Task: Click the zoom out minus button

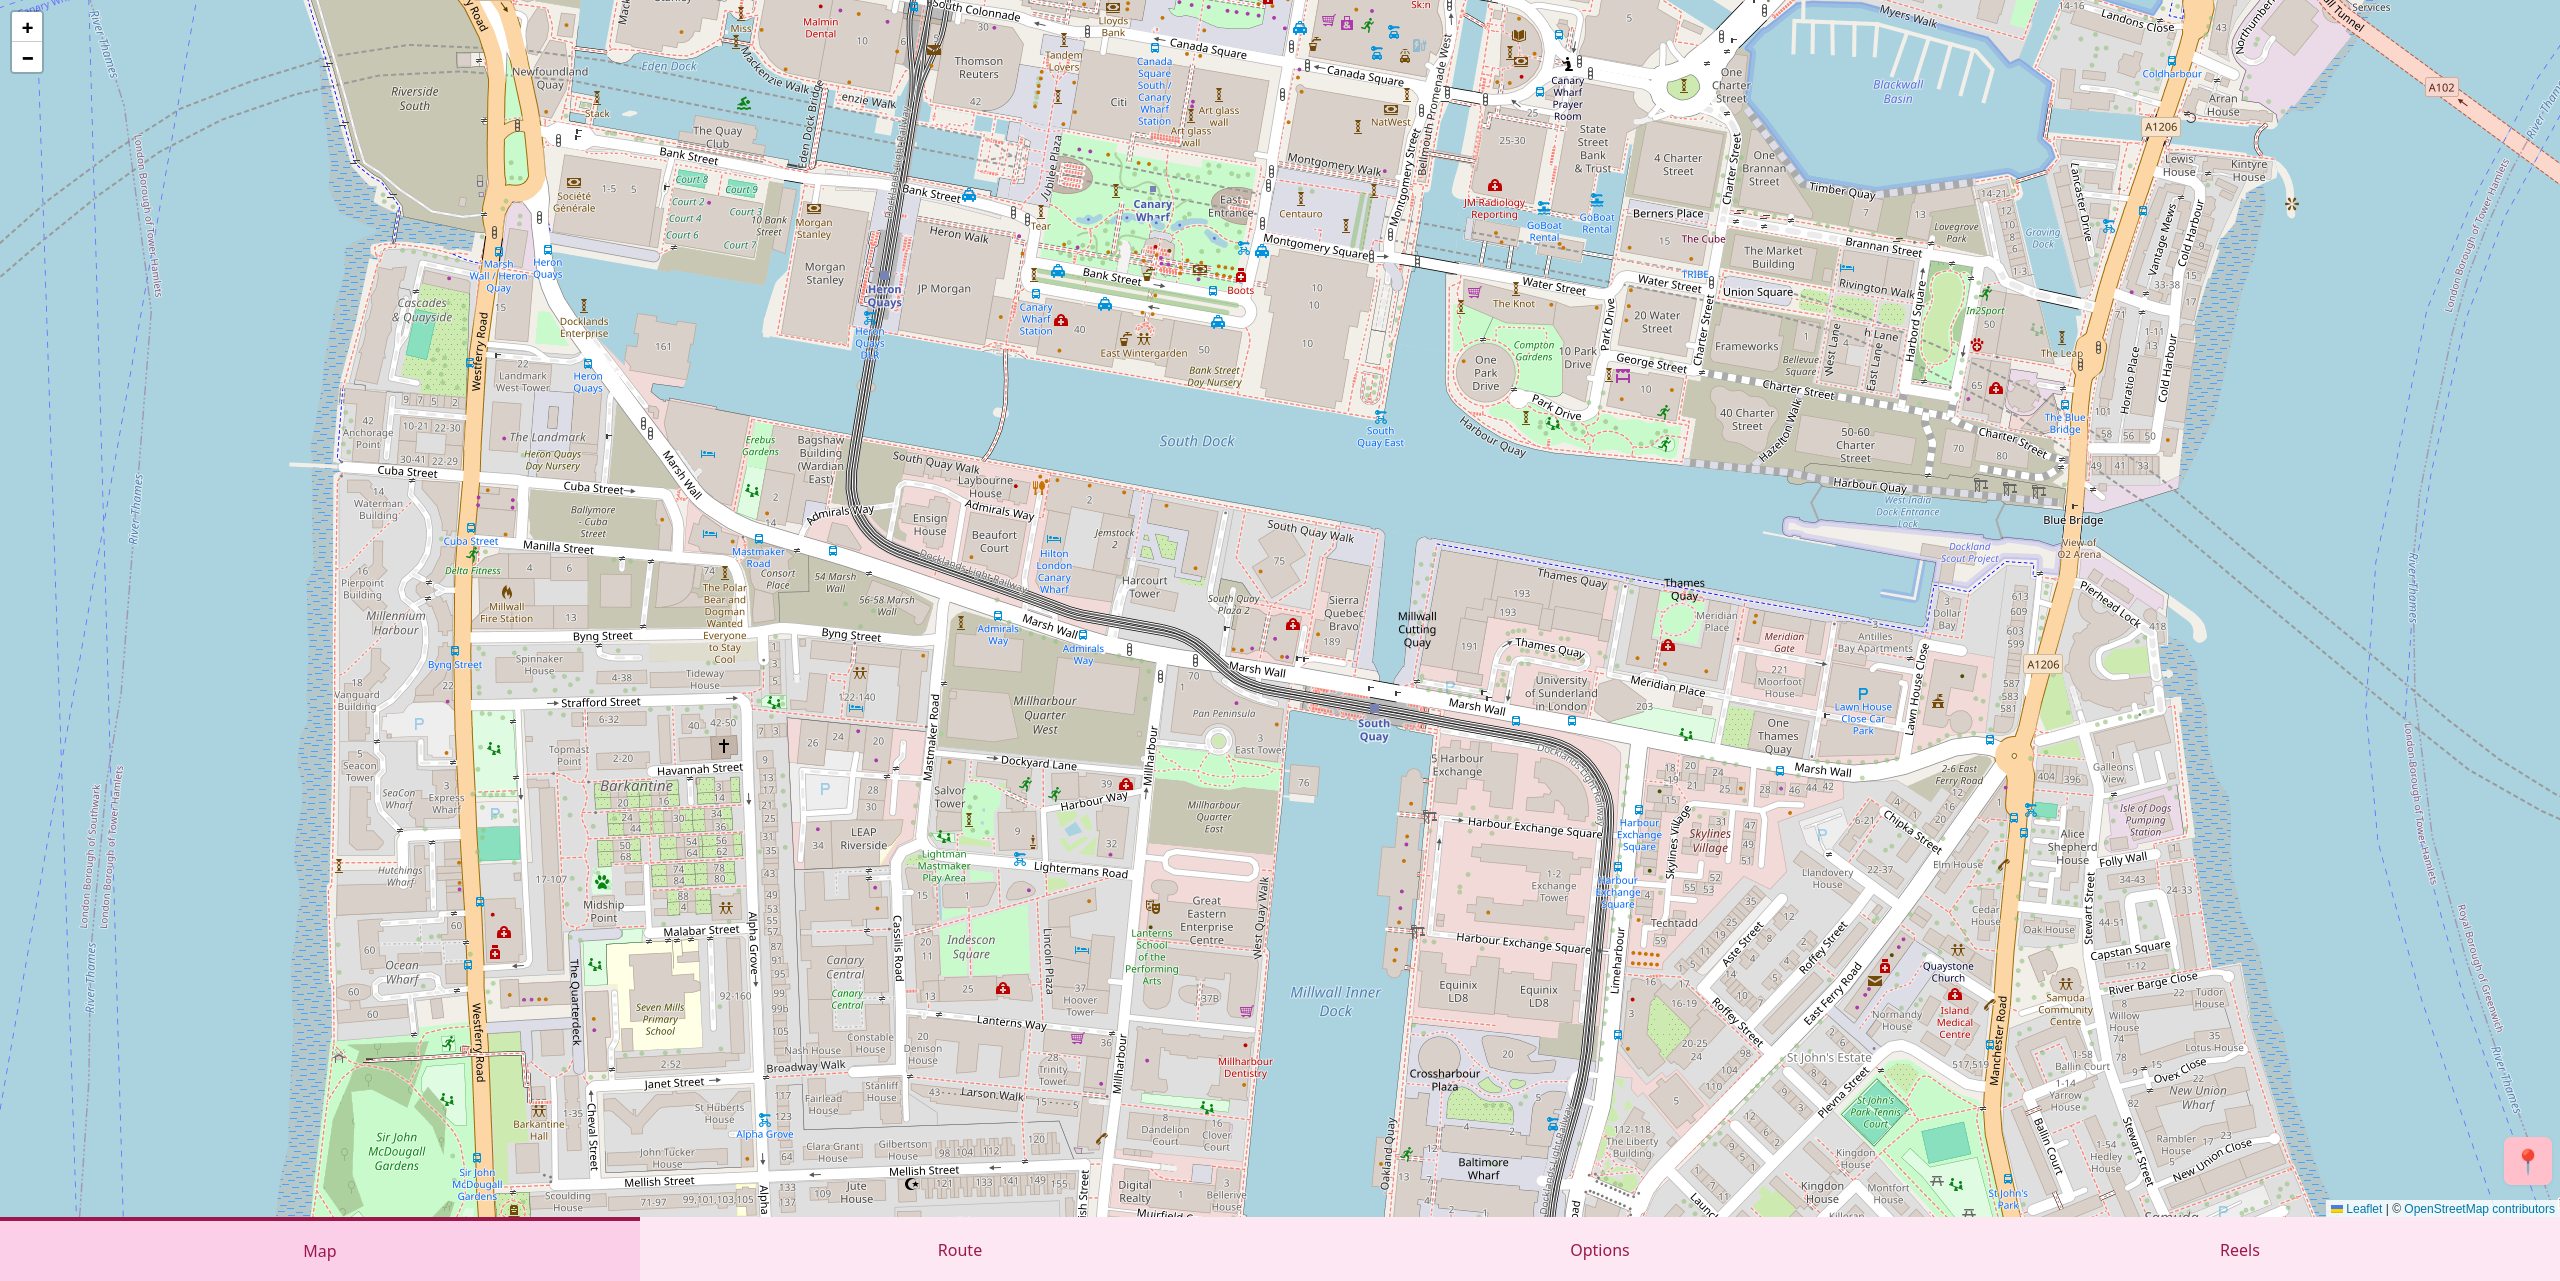Action: point(27,58)
